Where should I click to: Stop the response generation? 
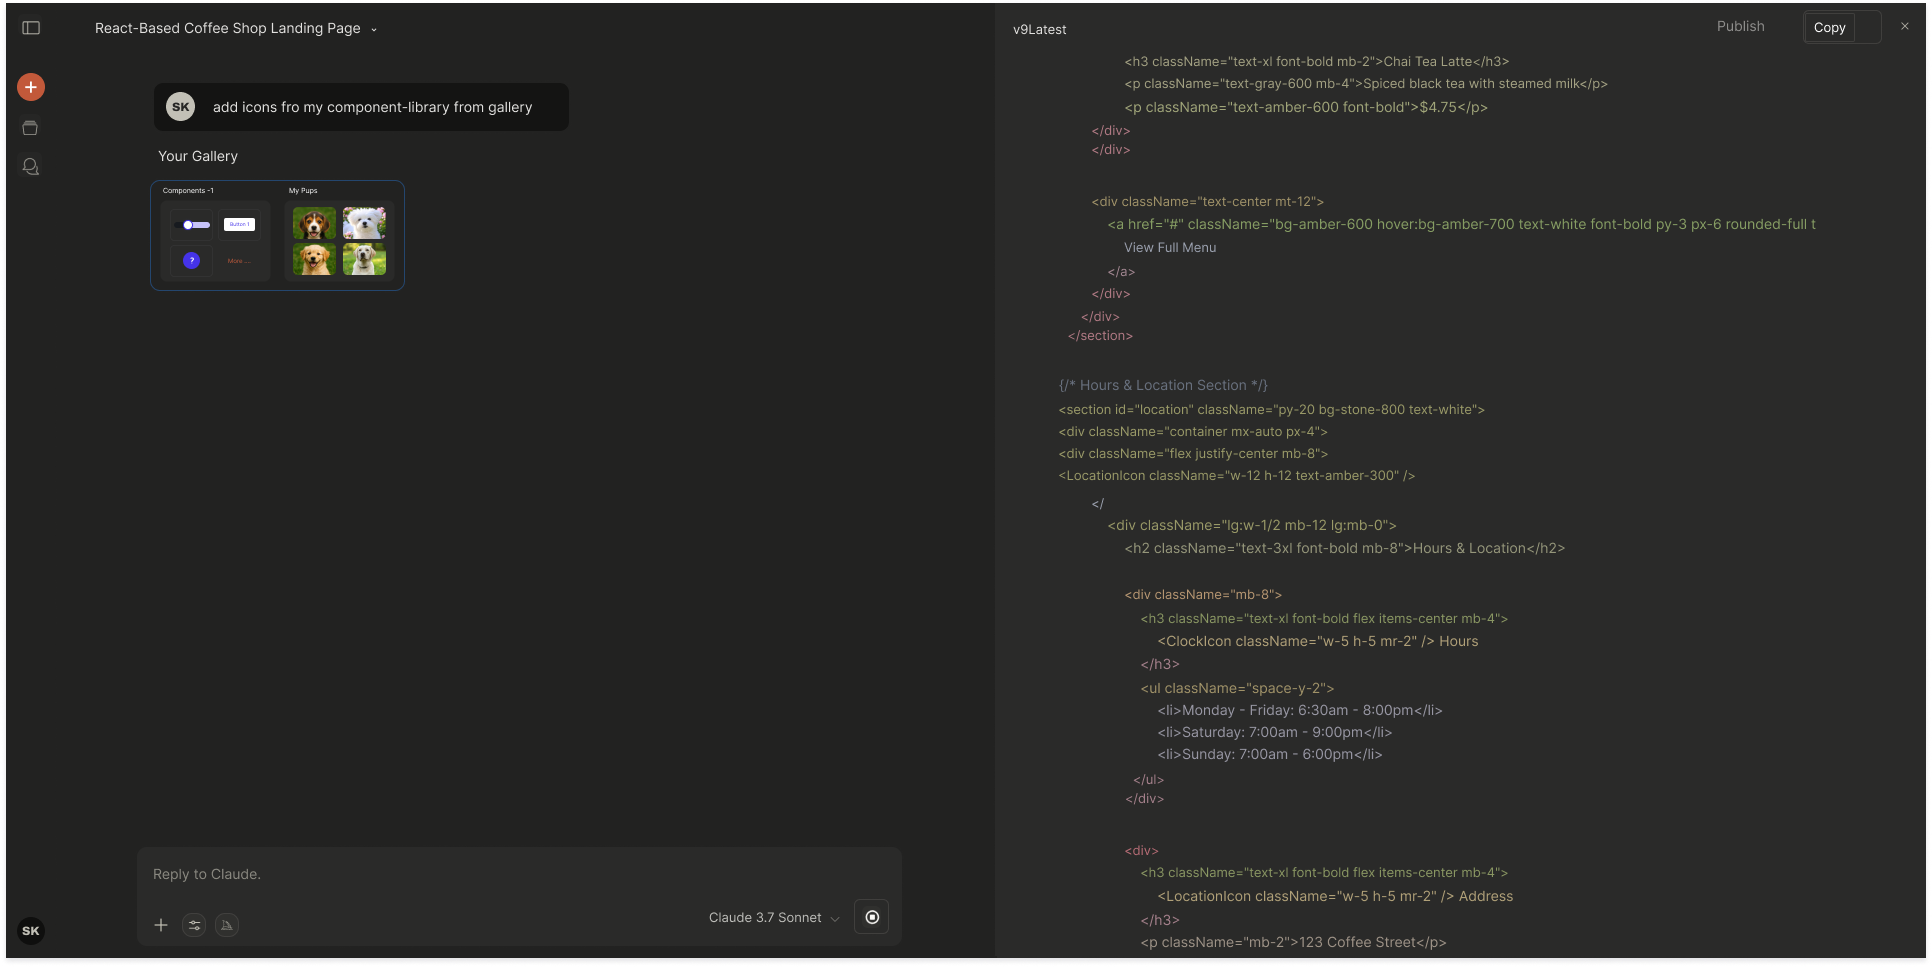click(x=872, y=917)
